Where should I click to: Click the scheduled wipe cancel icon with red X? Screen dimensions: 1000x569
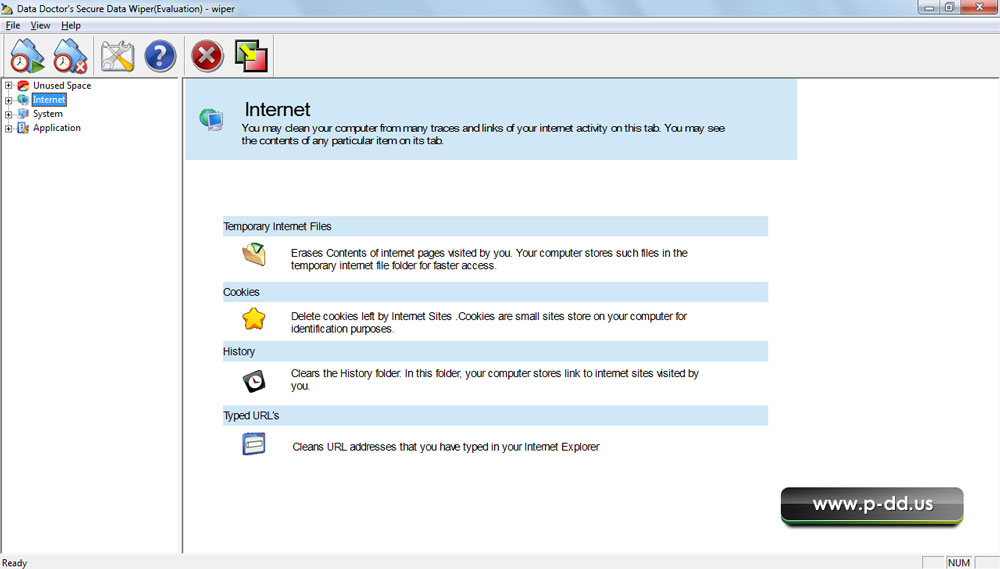point(70,56)
